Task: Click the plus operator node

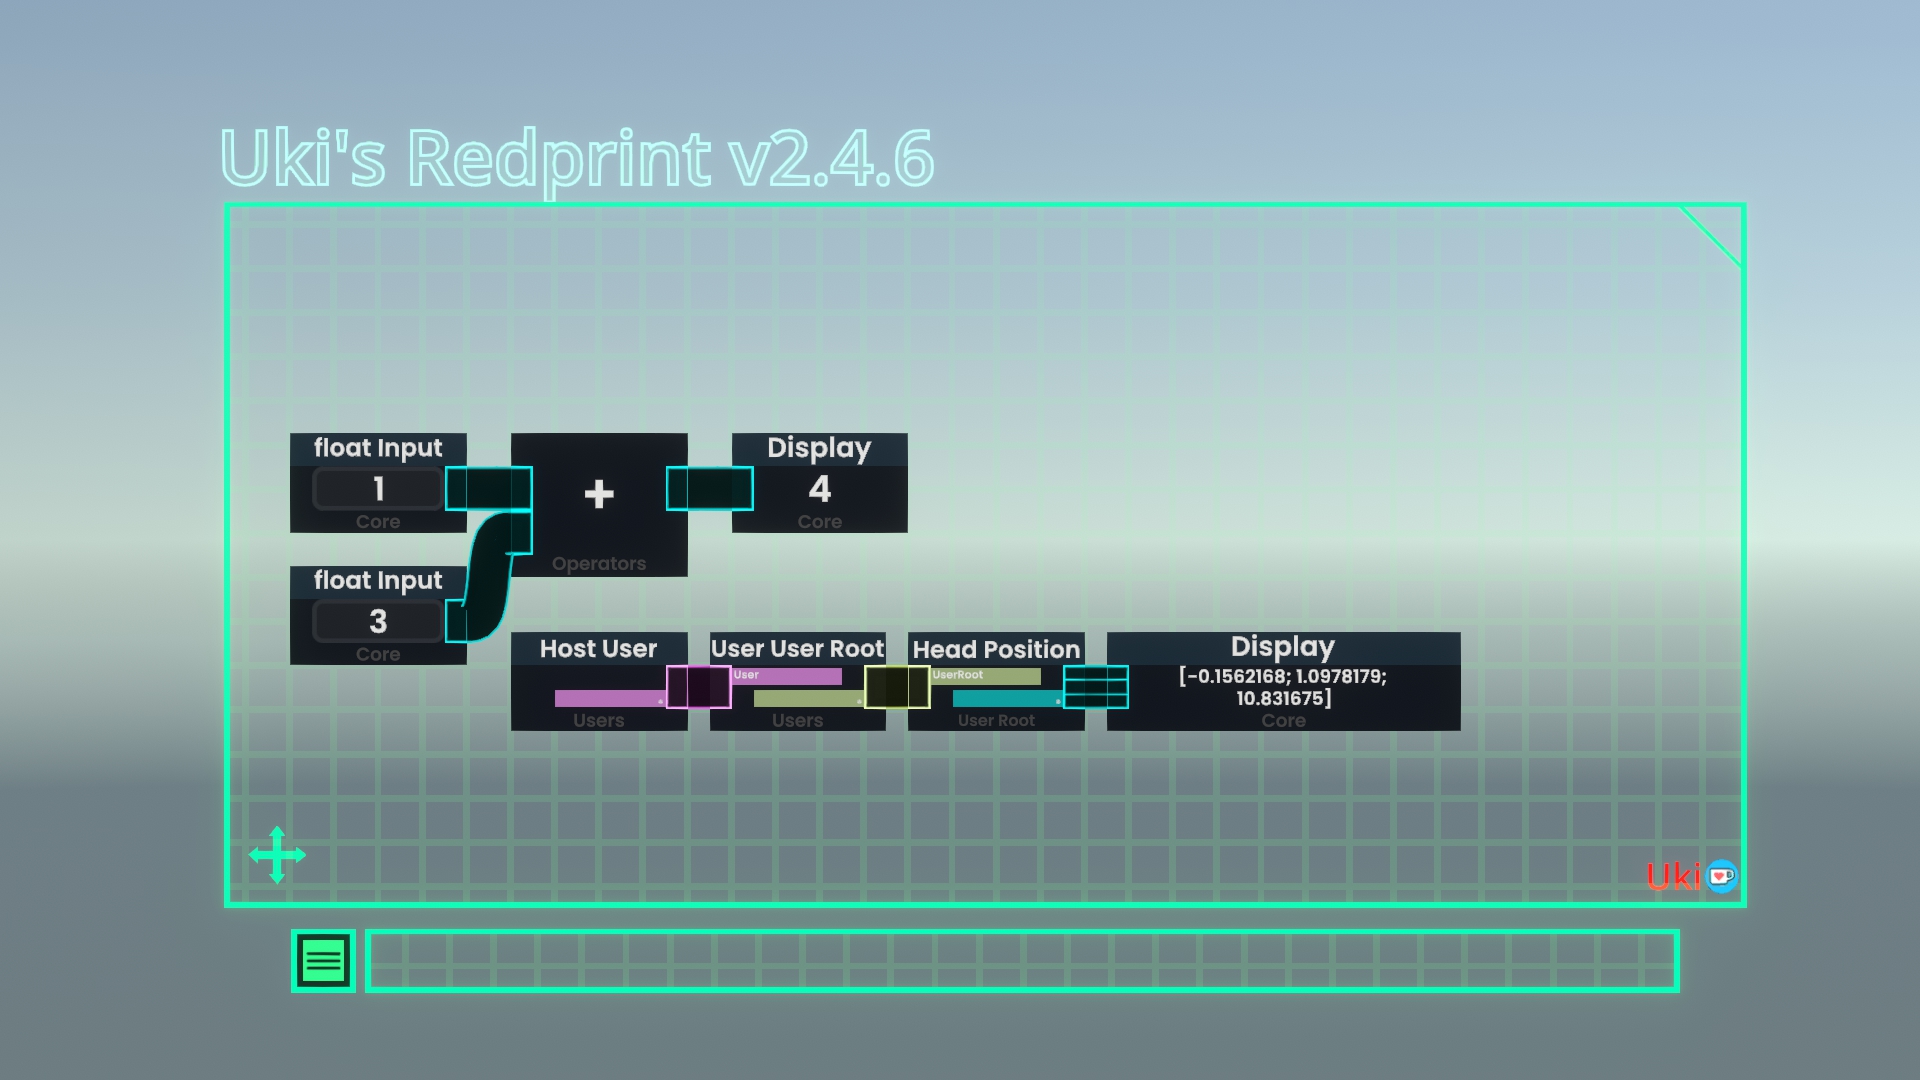Action: click(x=599, y=494)
